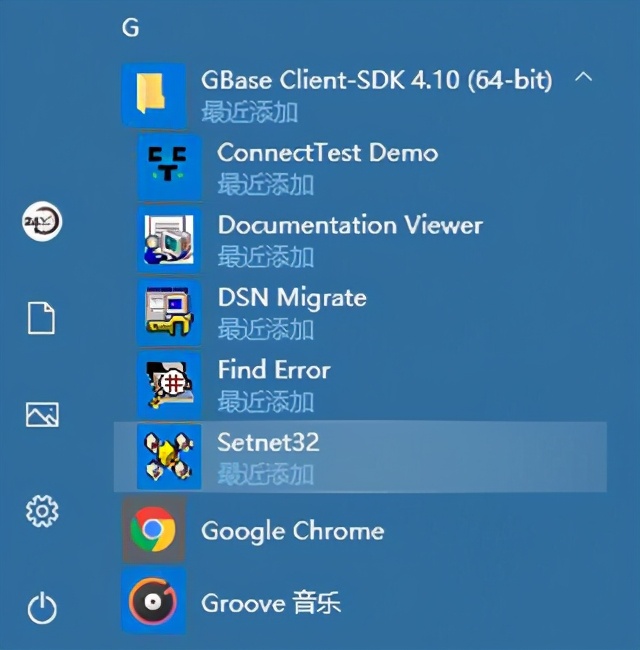Click the Find Error label
The height and width of the screenshot is (650, 640).
coord(274,369)
